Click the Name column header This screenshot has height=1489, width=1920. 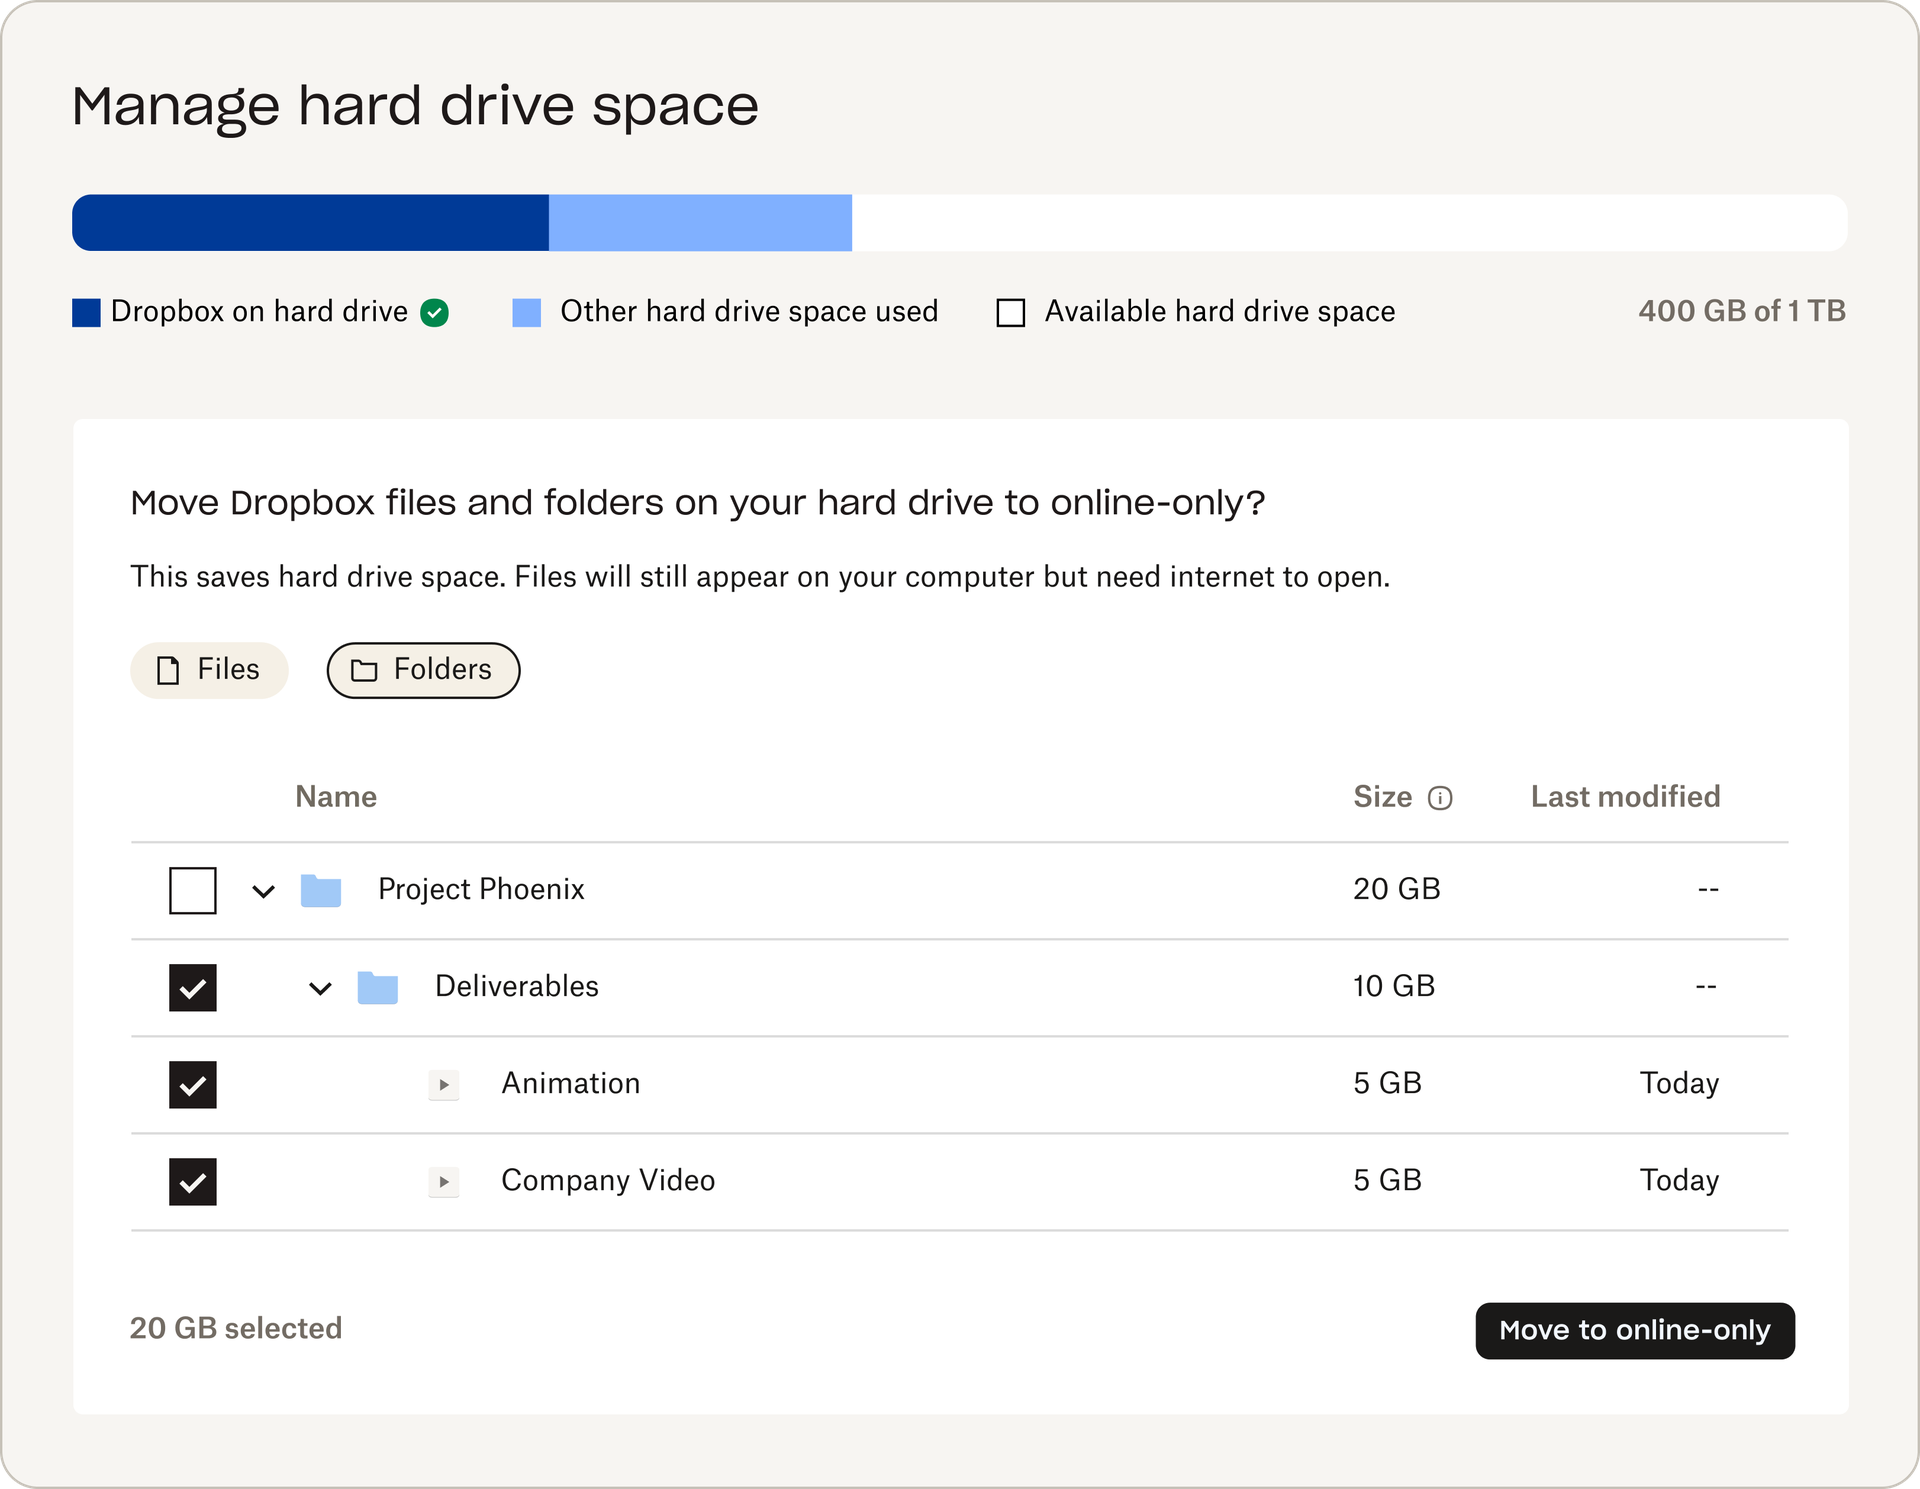pos(336,796)
